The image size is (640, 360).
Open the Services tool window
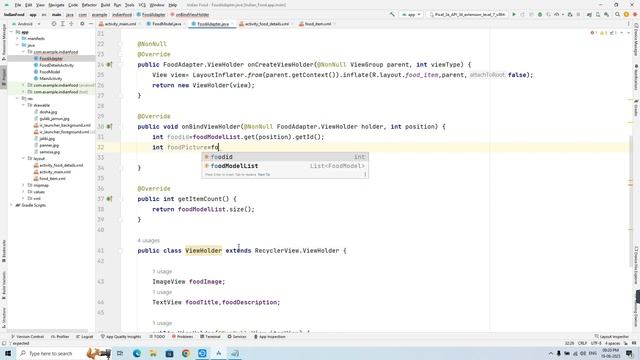(237, 337)
